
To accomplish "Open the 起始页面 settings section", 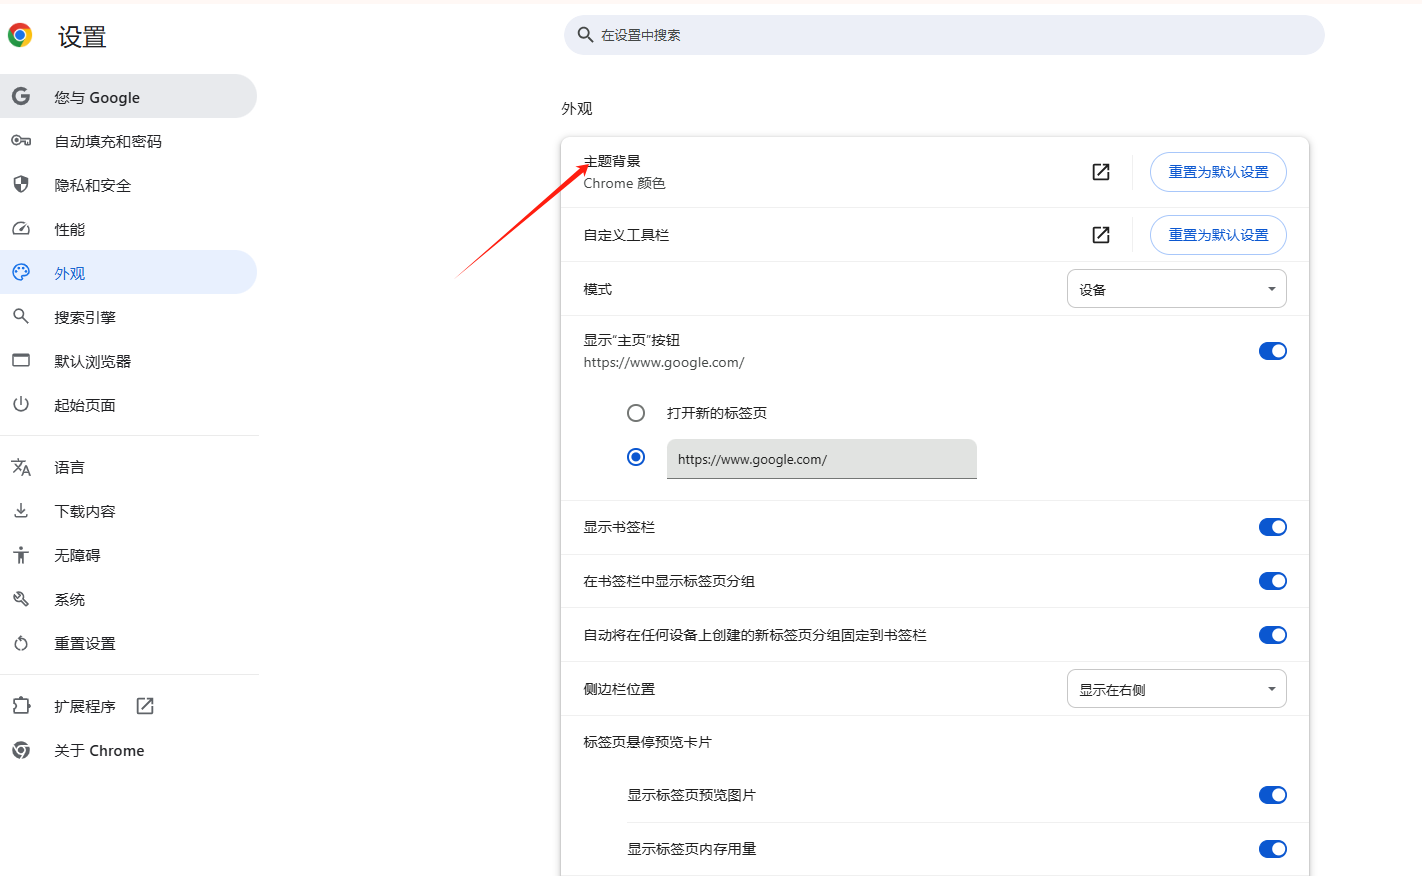I will (128, 405).
